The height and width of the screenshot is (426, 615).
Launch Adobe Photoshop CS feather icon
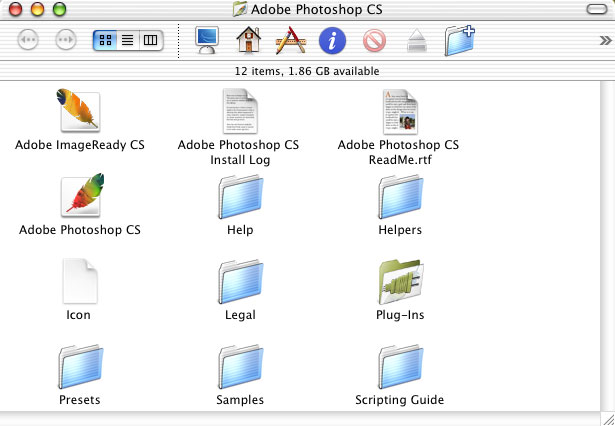click(x=82, y=196)
